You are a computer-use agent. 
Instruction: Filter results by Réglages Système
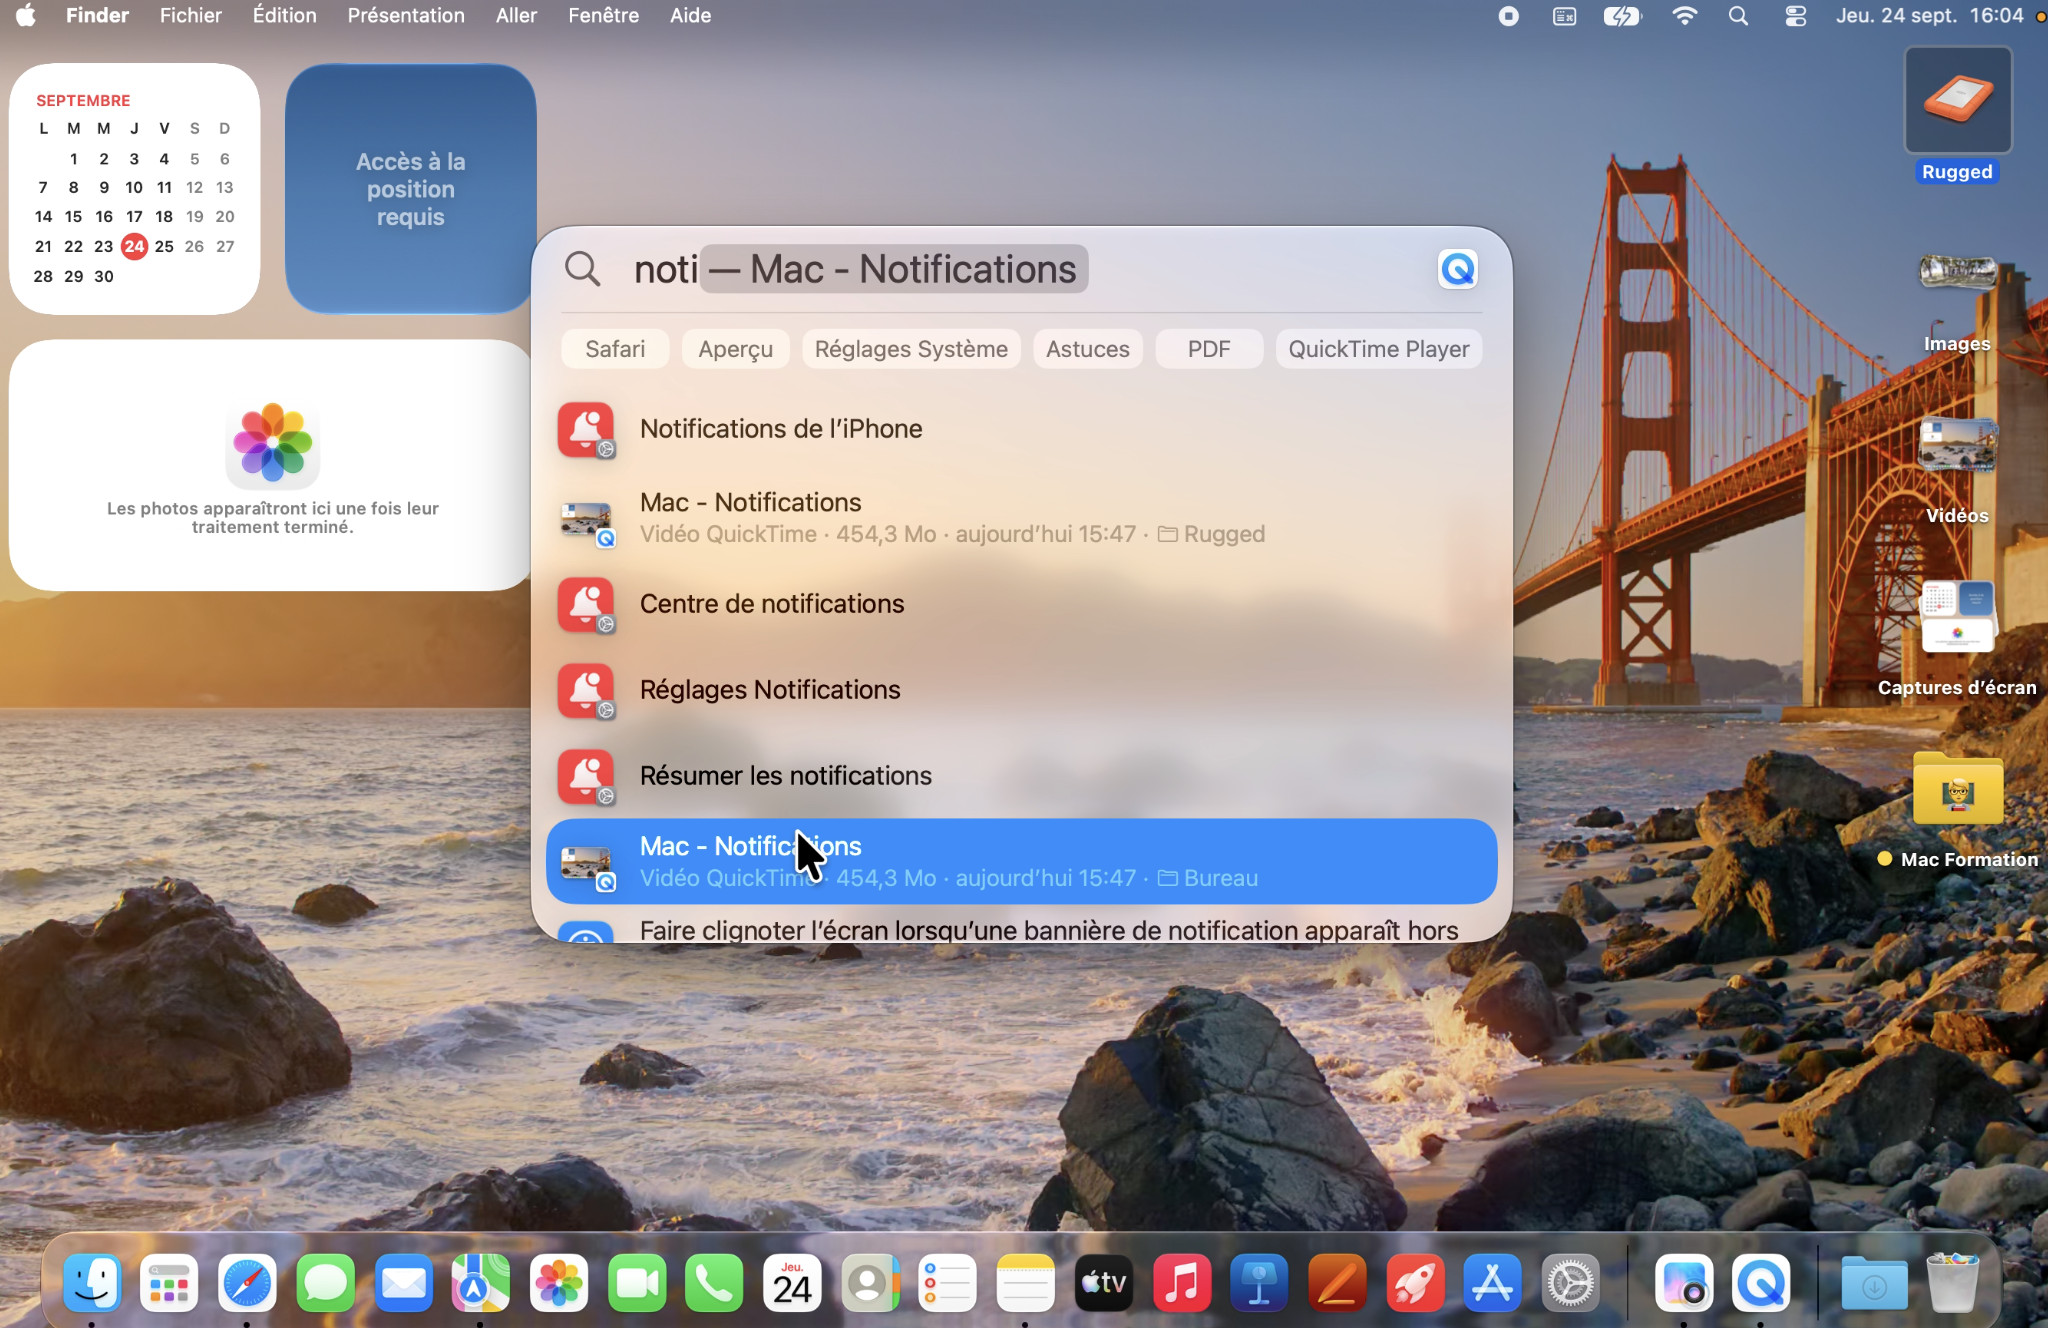click(x=911, y=349)
